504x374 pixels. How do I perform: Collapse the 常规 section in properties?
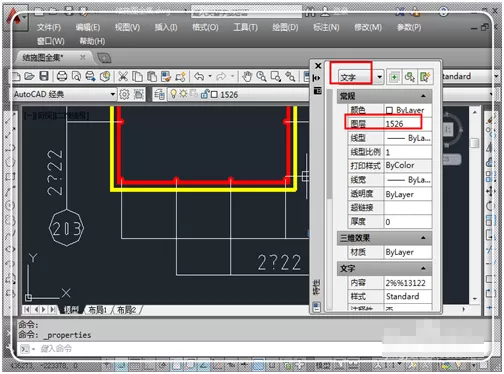423,96
